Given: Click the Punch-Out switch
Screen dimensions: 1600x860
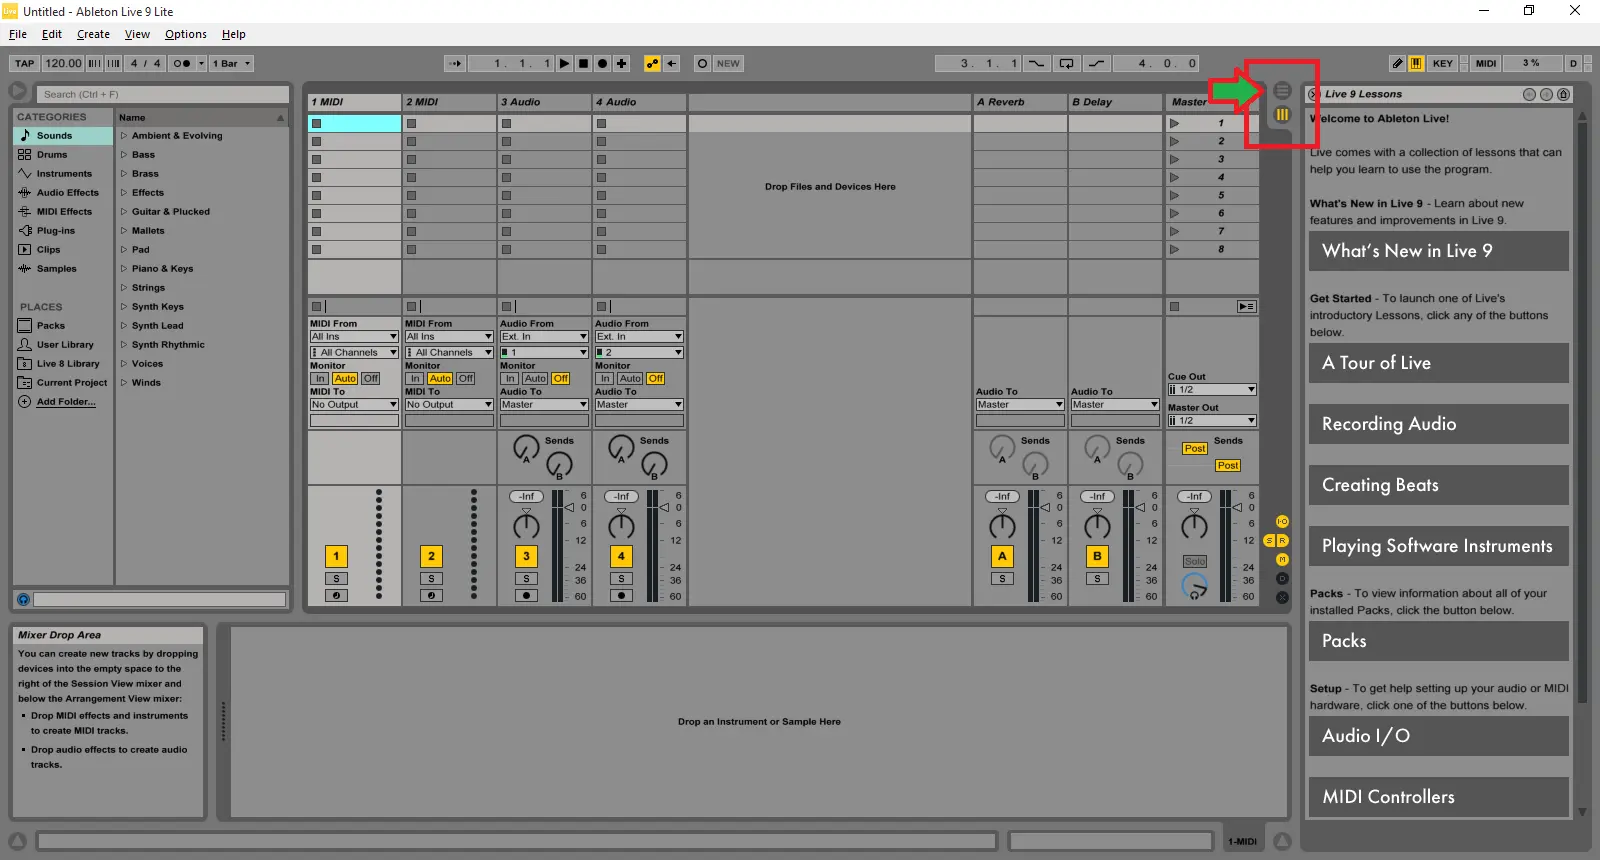Looking at the screenshot, I should pos(1097,63).
